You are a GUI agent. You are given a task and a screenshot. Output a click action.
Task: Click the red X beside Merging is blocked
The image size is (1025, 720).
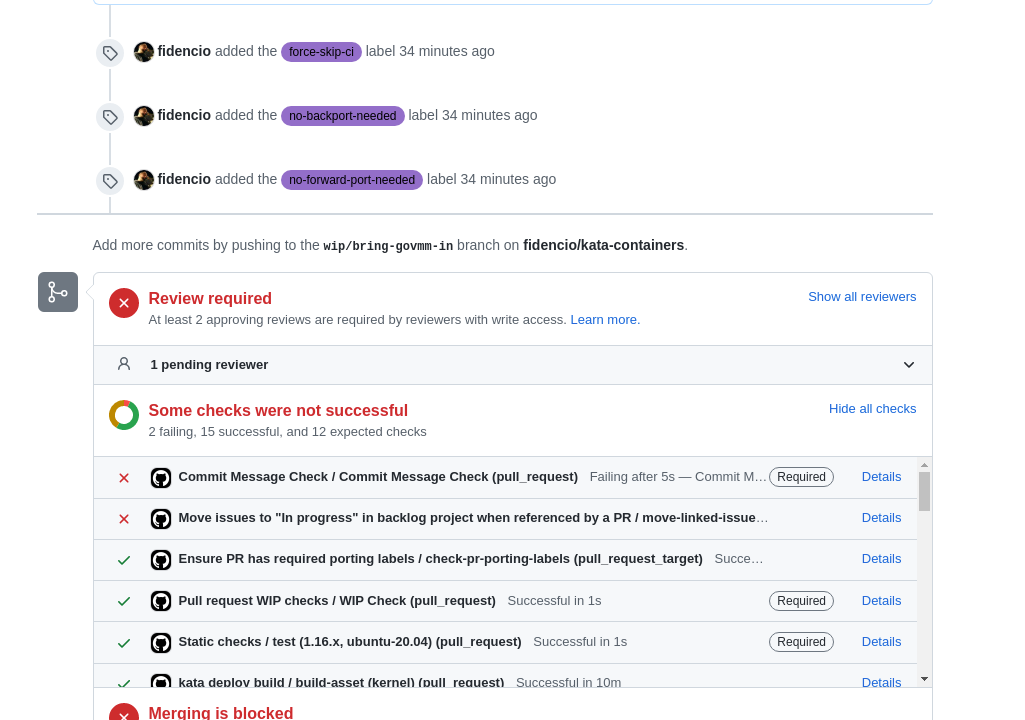(123, 712)
